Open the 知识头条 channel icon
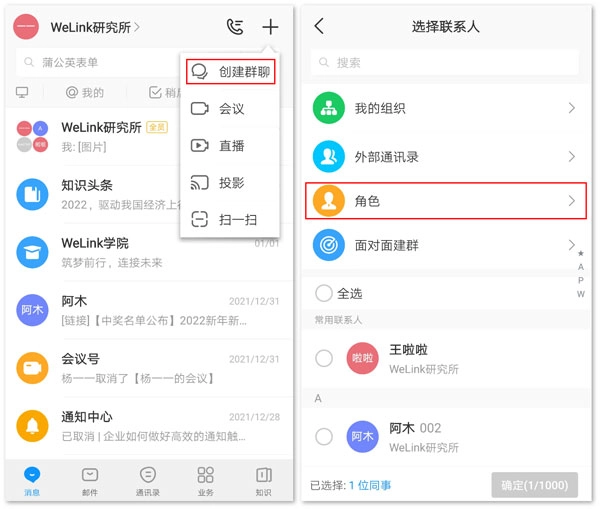 coord(33,194)
